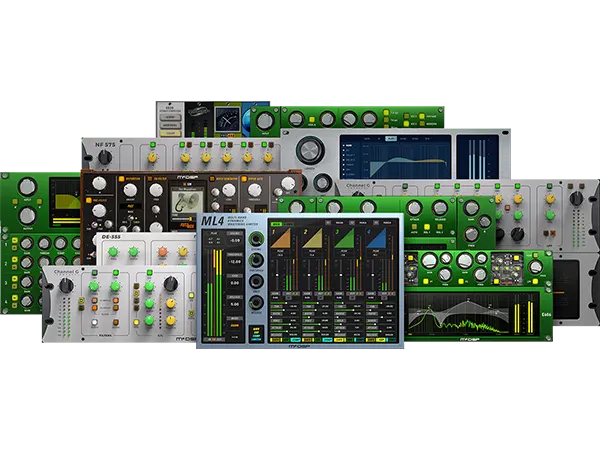Turn the ML4 Release knob
Image resolution: width=600 pixels, height=450 pixels.
256,303
